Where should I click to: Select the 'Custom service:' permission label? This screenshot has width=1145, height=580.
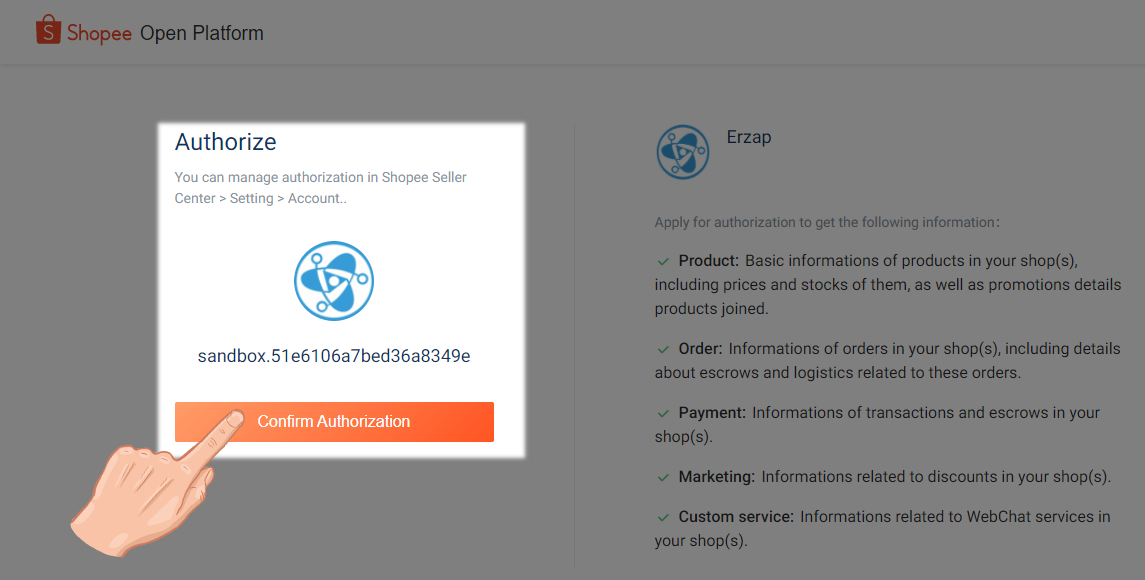pyautogui.click(x=736, y=516)
